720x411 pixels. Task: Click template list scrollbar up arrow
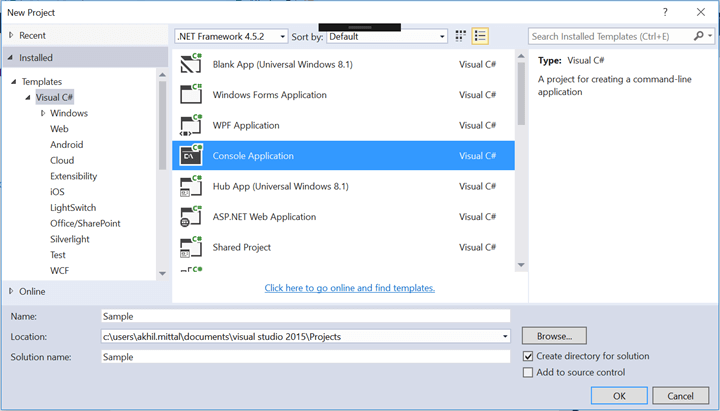(521, 56)
